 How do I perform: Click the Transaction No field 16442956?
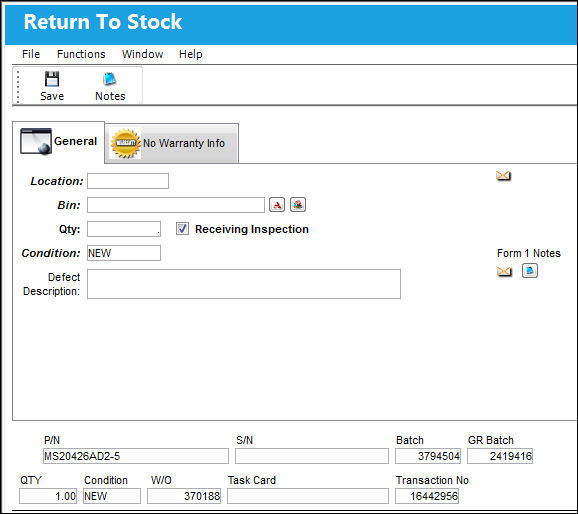point(427,496)
